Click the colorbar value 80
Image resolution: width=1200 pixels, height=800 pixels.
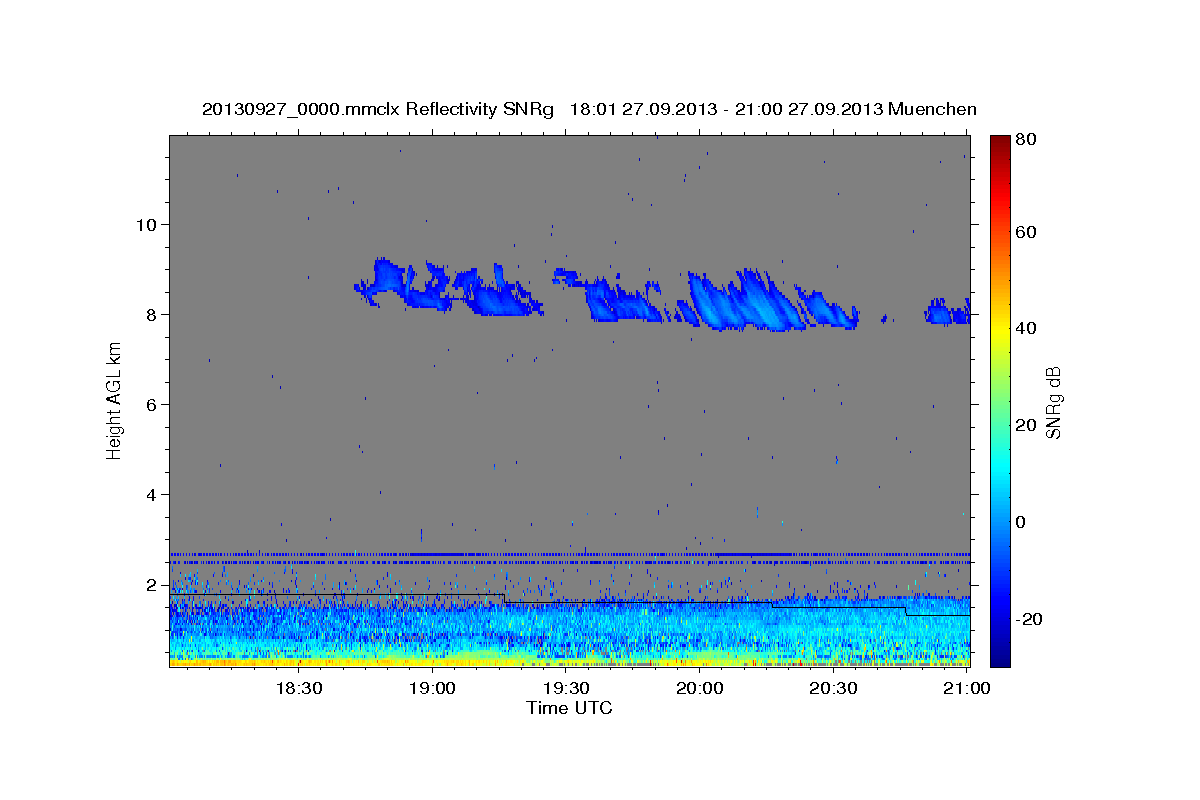pyautogui.click(x=1026, y=139)
